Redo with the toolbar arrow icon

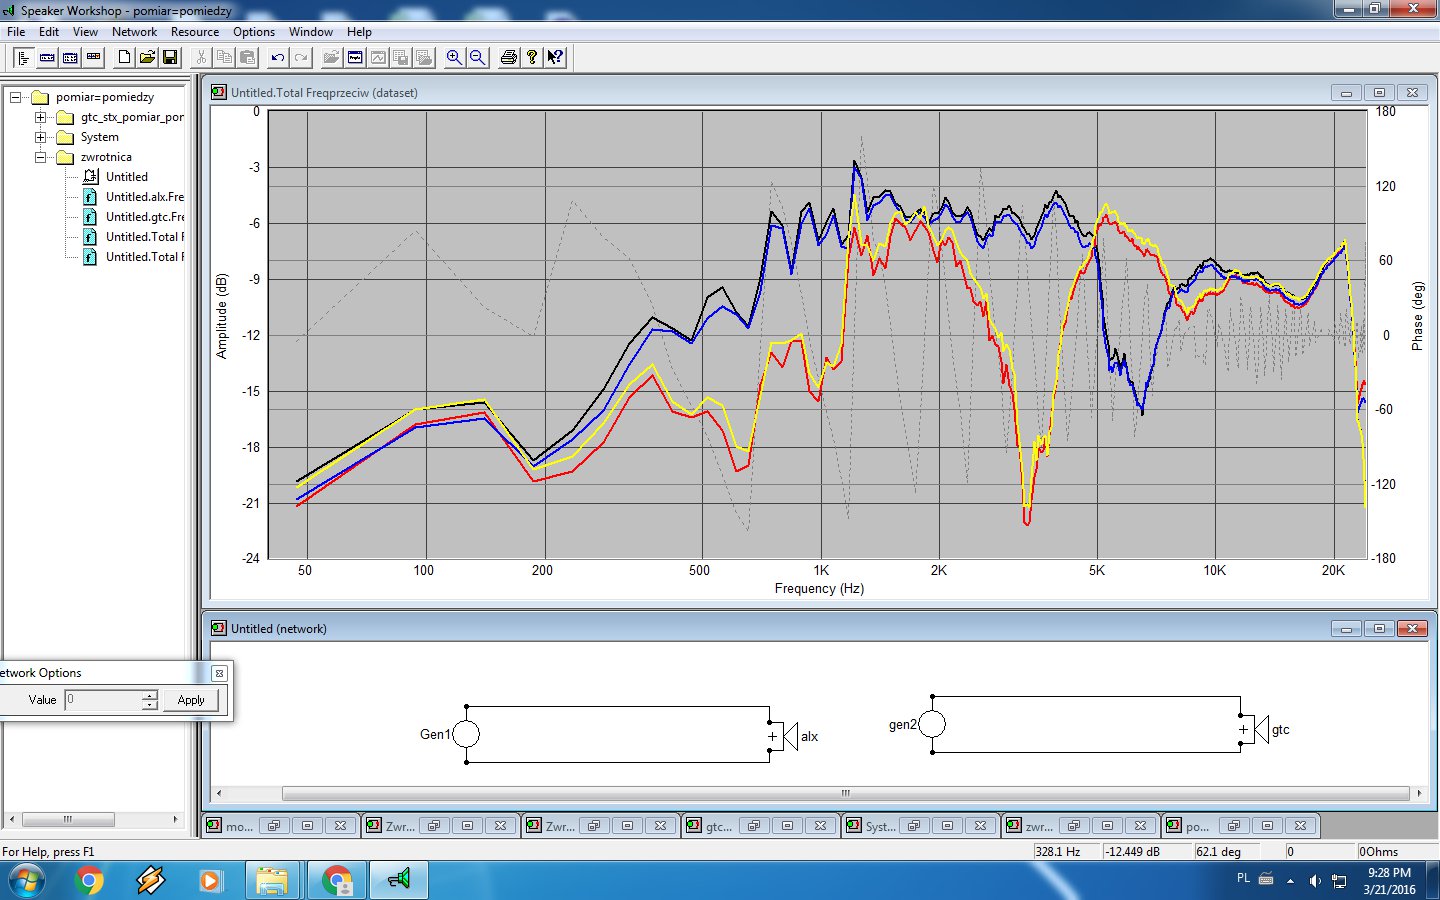301,57
